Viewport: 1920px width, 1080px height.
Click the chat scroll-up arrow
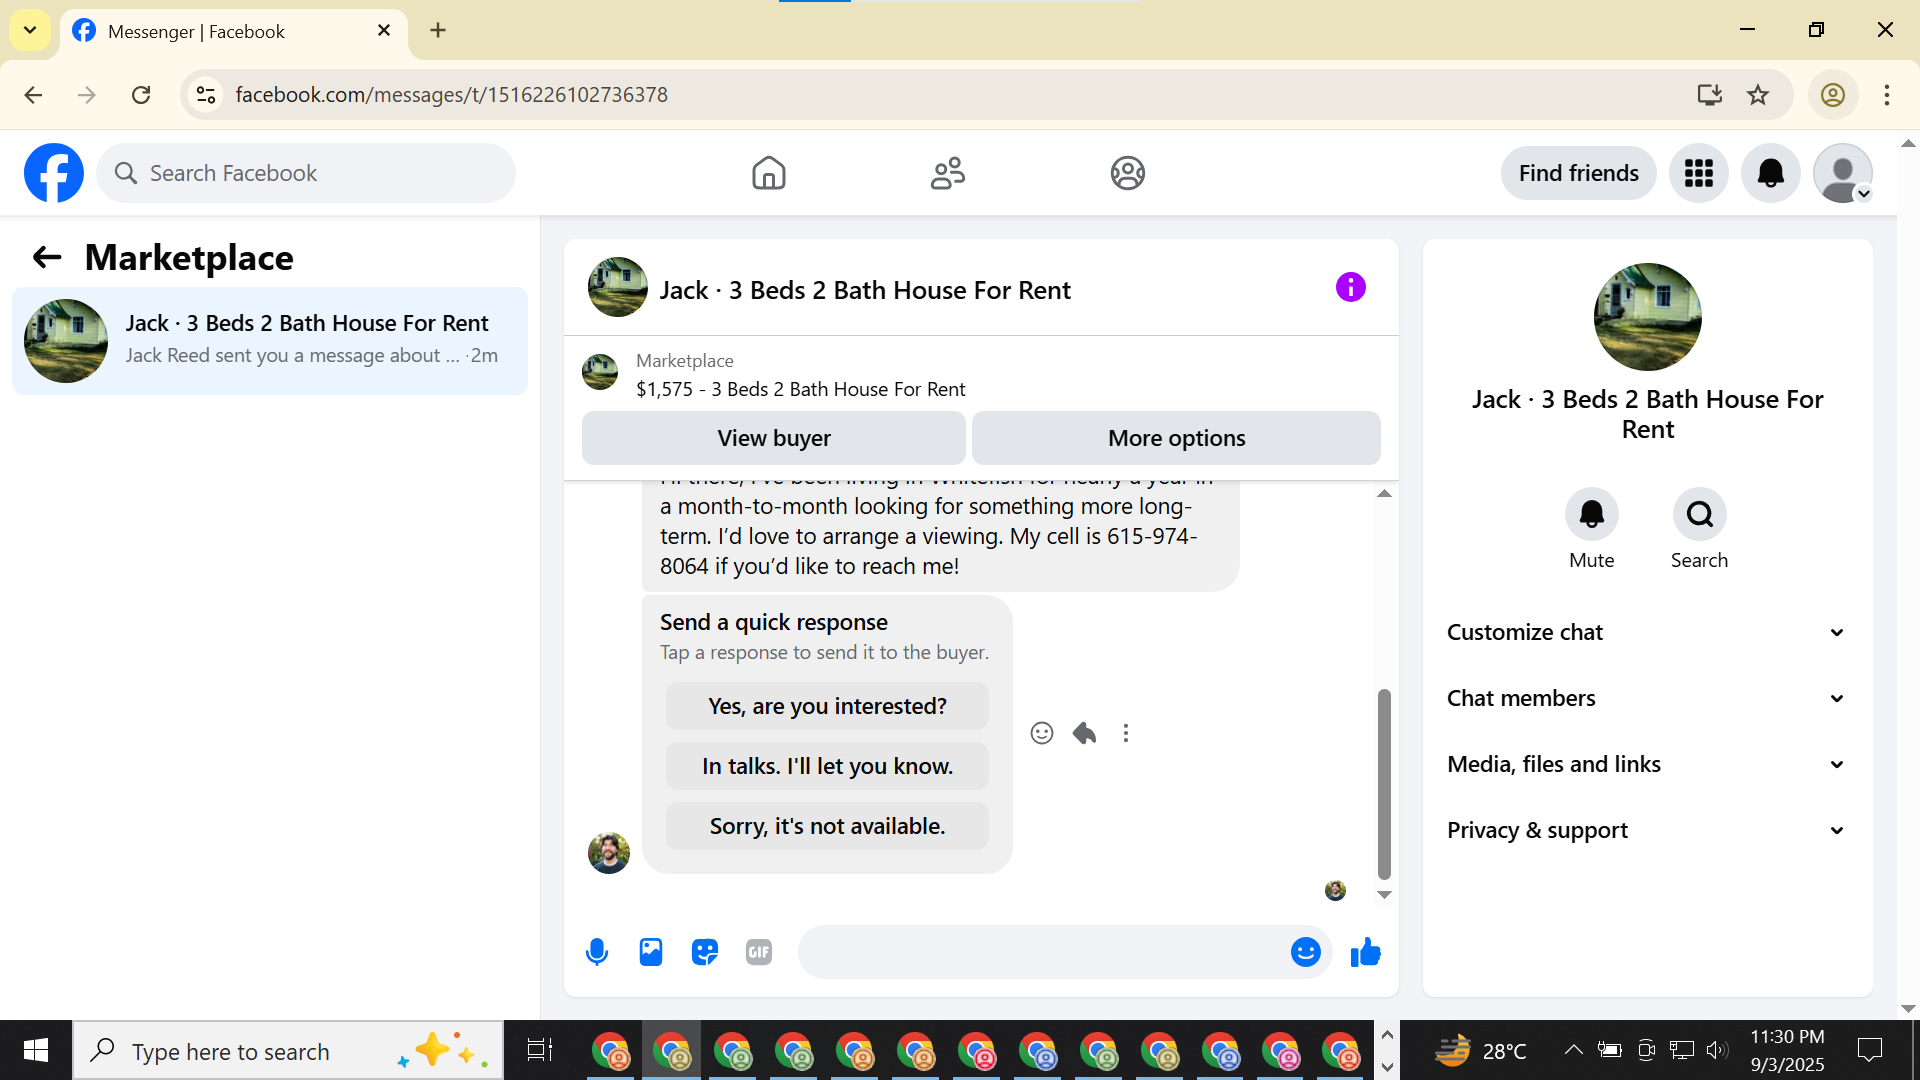[1384, 493]
